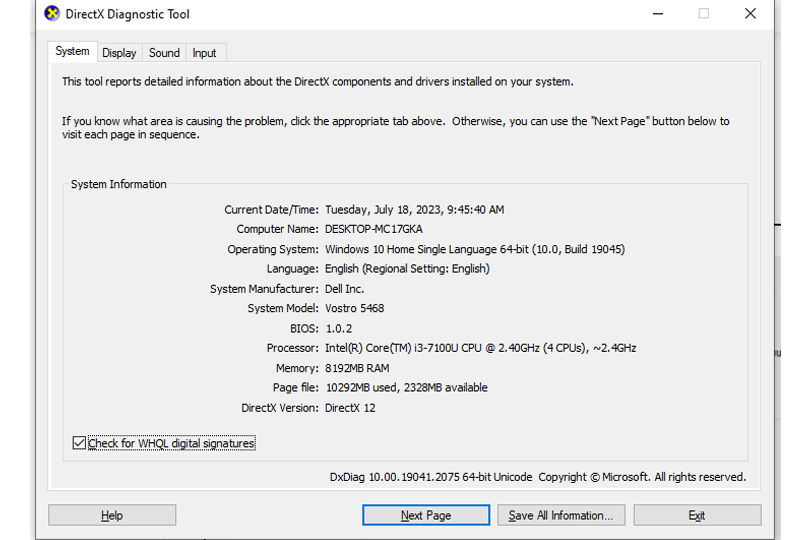Switch to the System tab

point(72,52)
